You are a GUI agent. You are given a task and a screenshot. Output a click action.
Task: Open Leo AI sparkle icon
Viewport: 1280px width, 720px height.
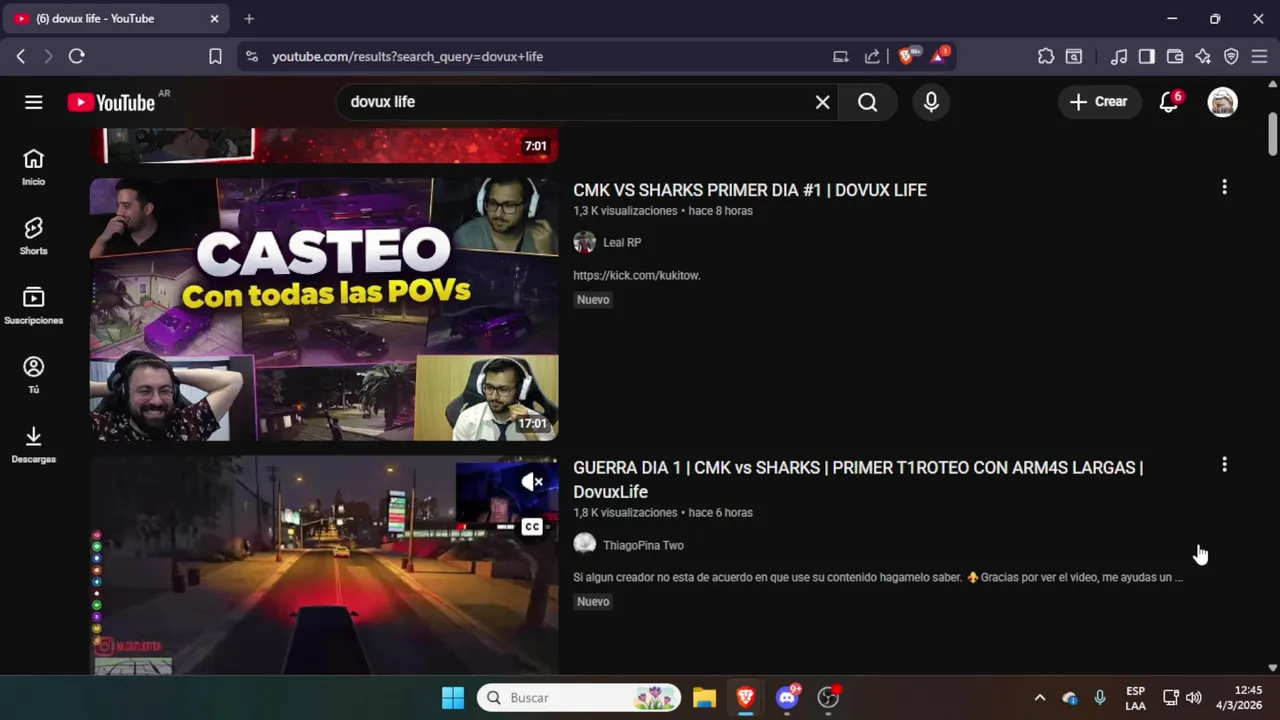pos(1203,57)
